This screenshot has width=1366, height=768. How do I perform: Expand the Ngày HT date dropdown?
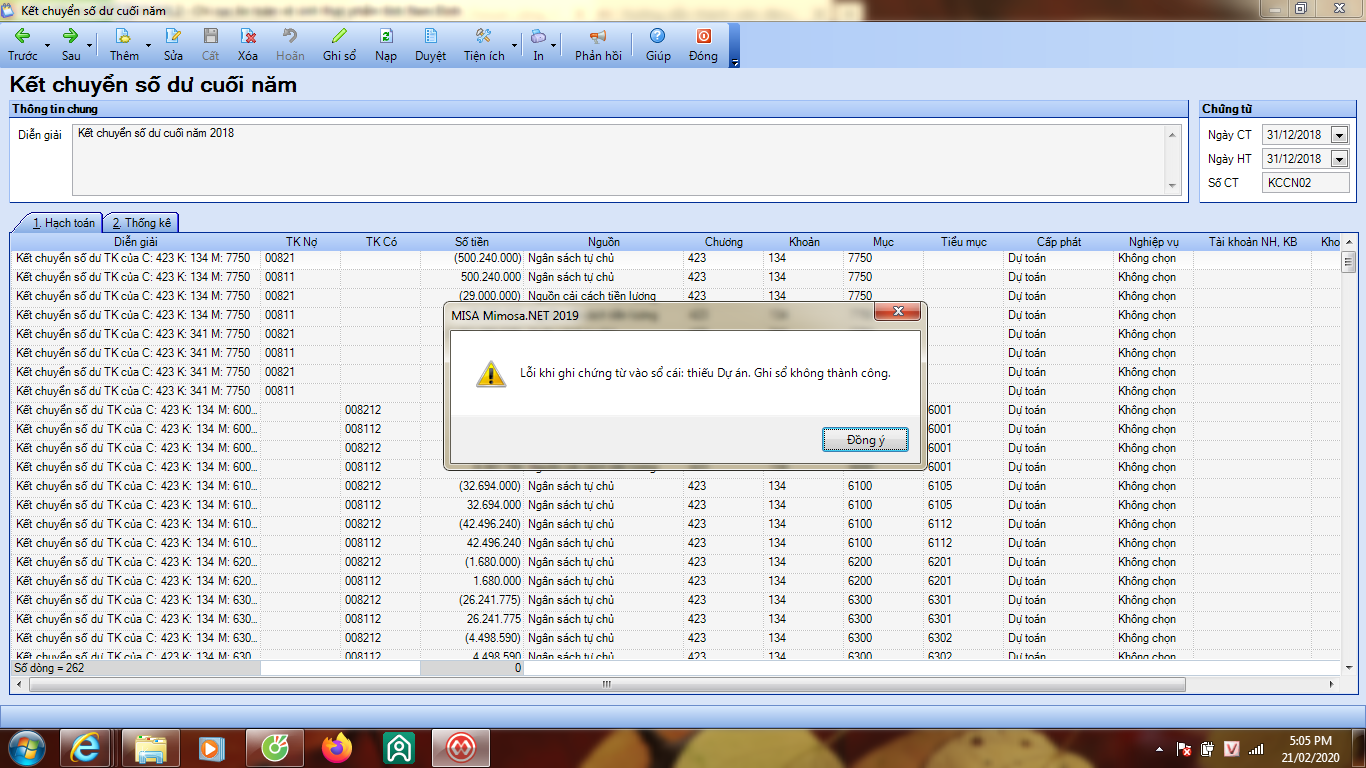click(1339, 159)
